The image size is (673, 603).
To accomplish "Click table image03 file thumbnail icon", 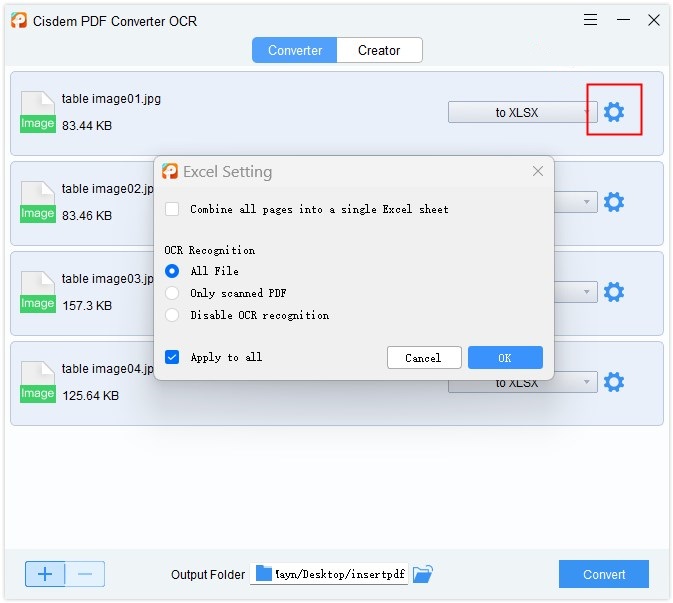I will (x=38, y=292).
